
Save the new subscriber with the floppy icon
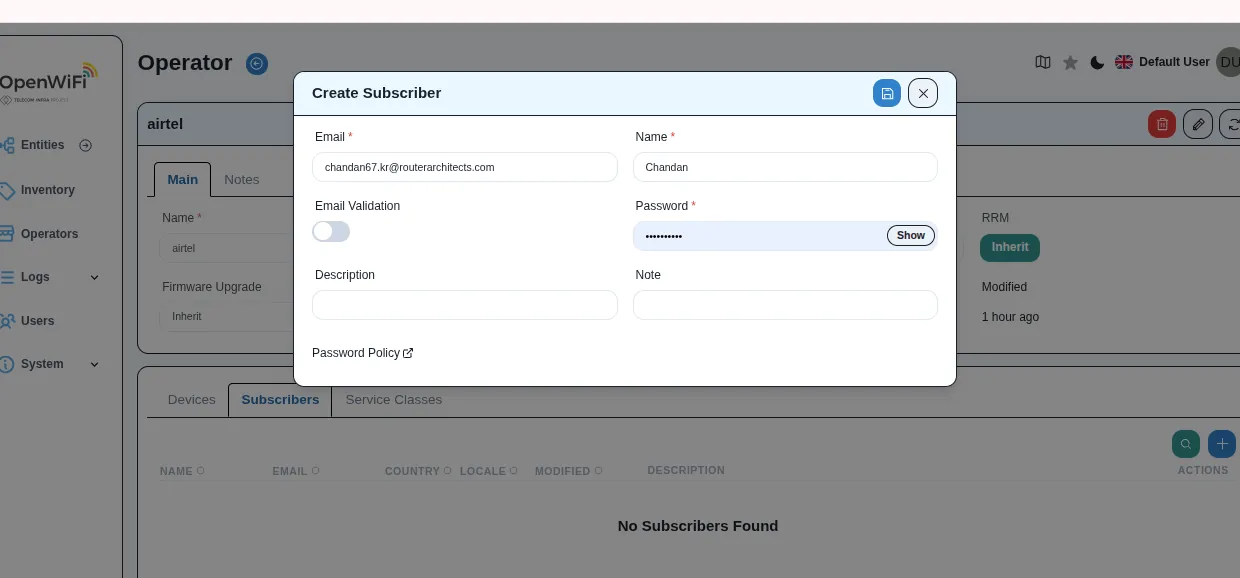coord(887,92)
